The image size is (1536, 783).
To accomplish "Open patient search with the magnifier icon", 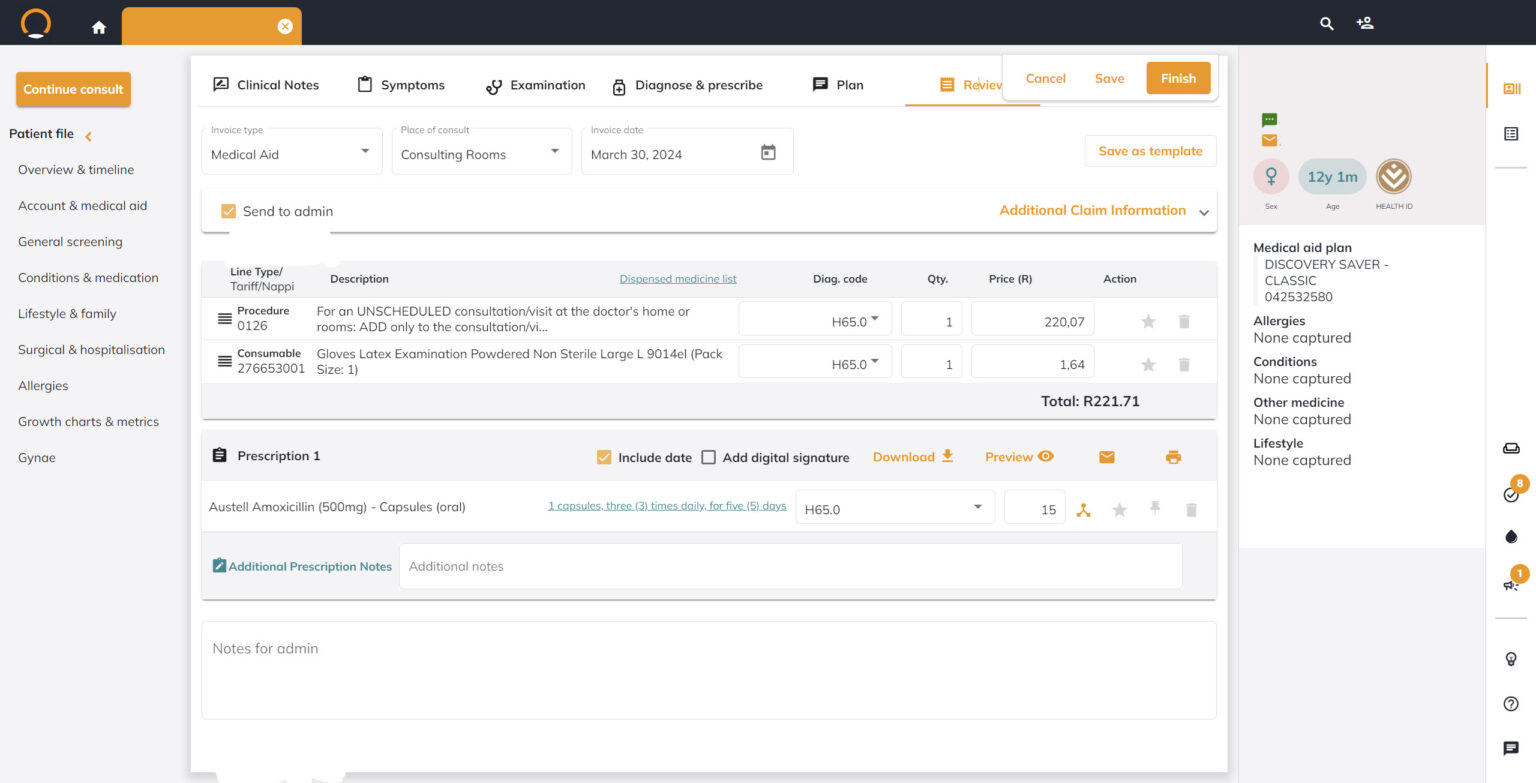I will click(x=1326, y=22).
